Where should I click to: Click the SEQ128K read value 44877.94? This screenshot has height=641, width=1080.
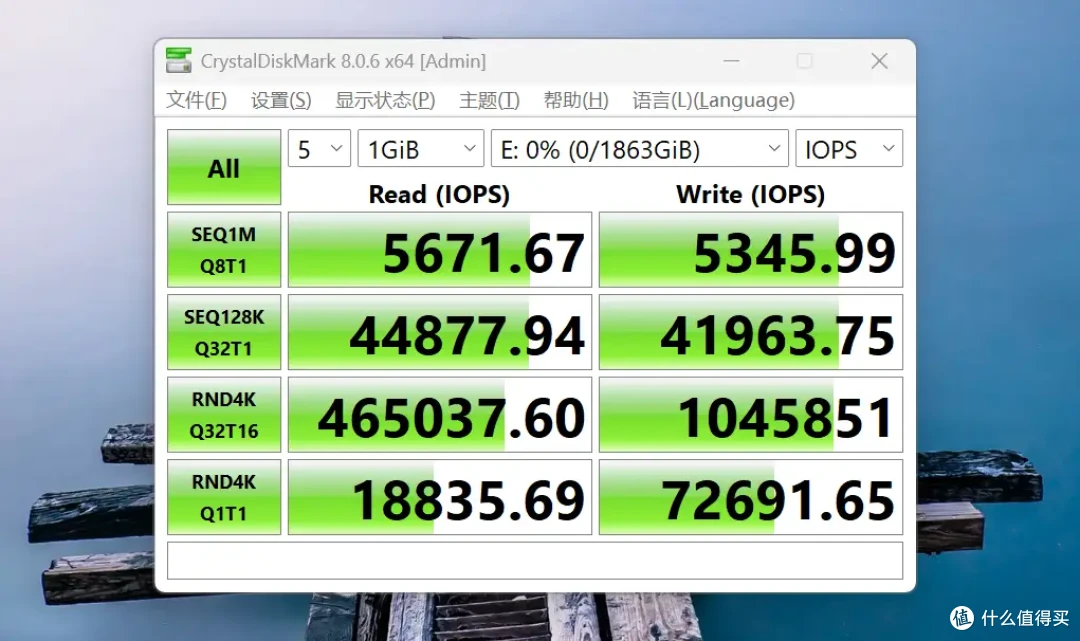(440, 333)
